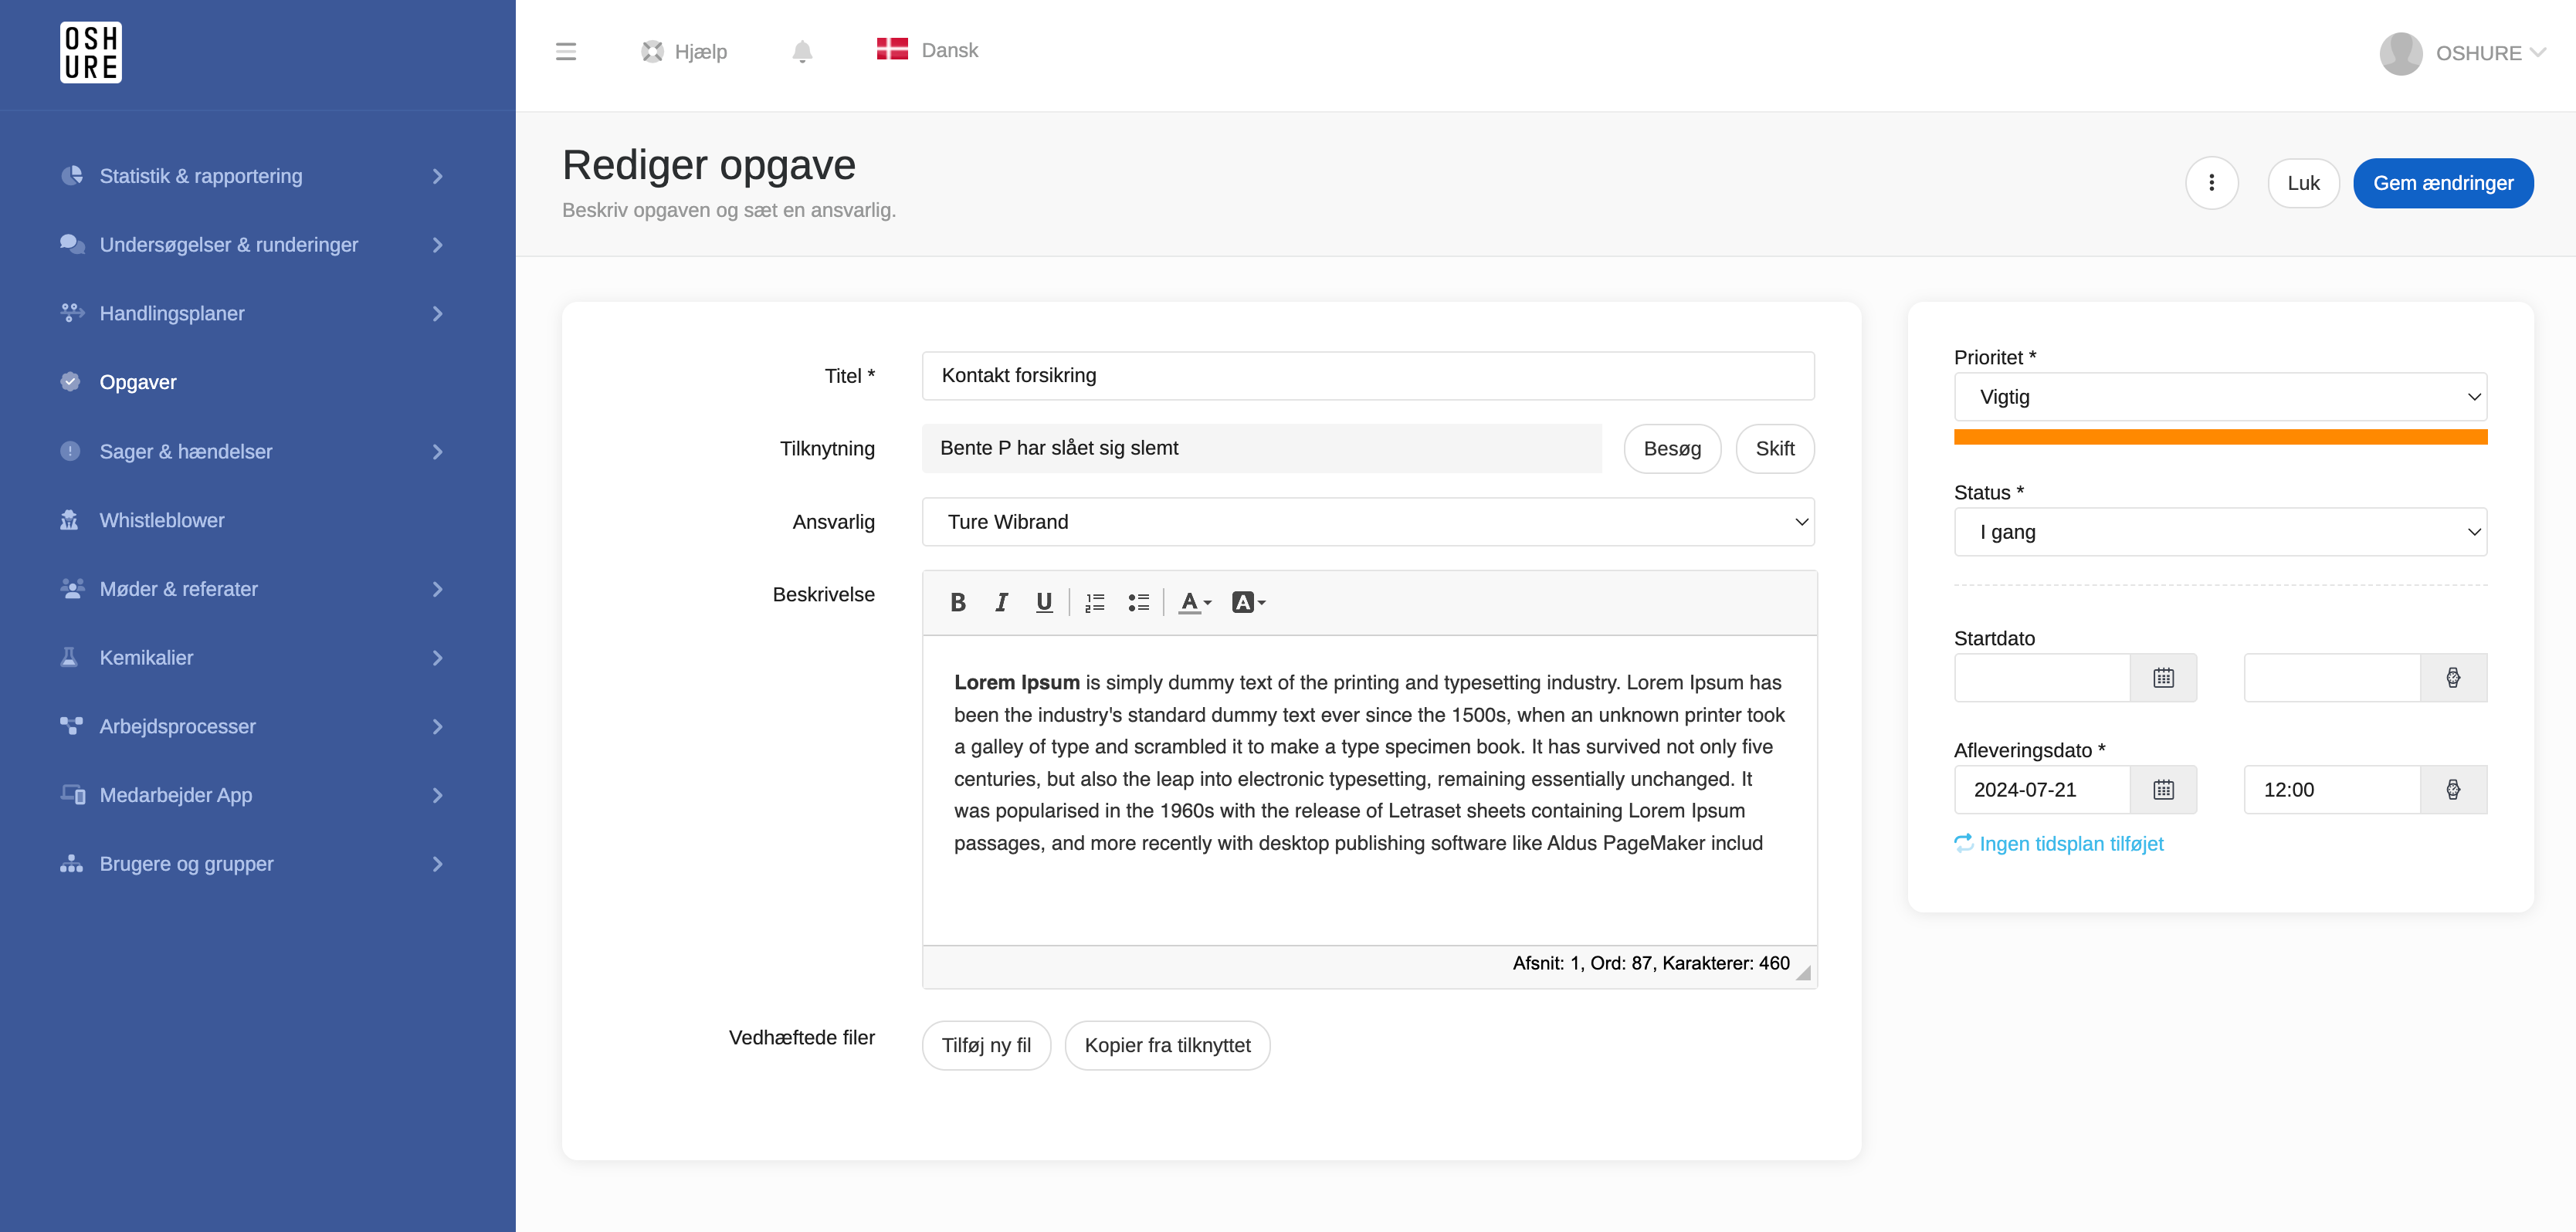Open the Whistleblower sidebar item
This screenshot has height=1232, width=2576.
pos(162,520)
